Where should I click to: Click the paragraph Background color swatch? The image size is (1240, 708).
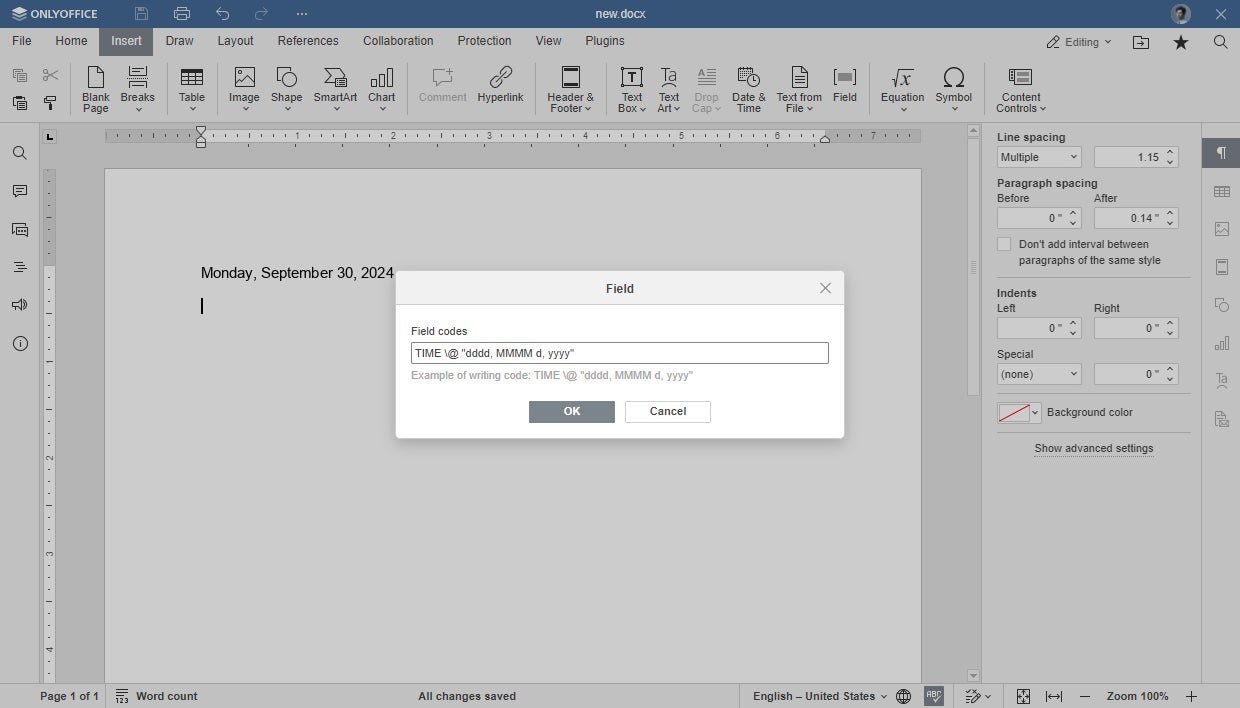pyautogui.click(x=1014, y=413)
